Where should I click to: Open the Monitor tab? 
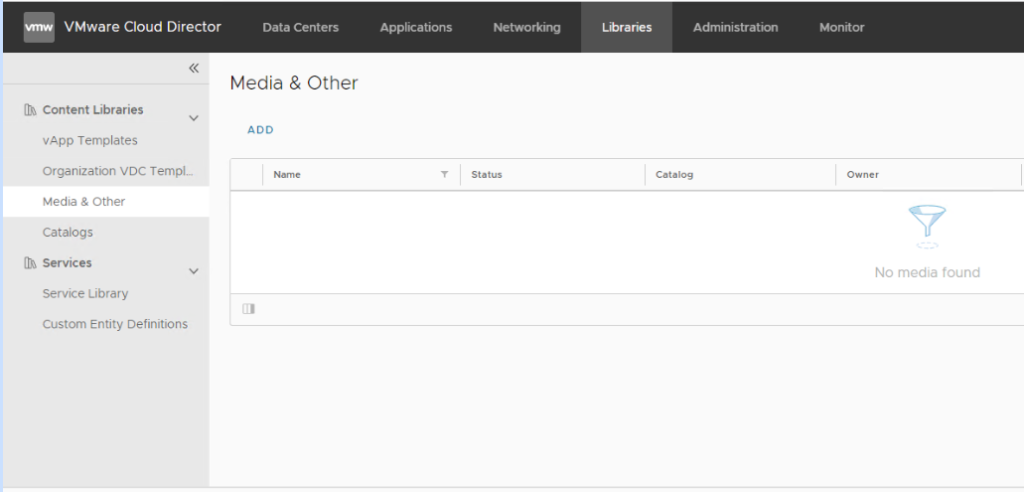click(842, 27)
